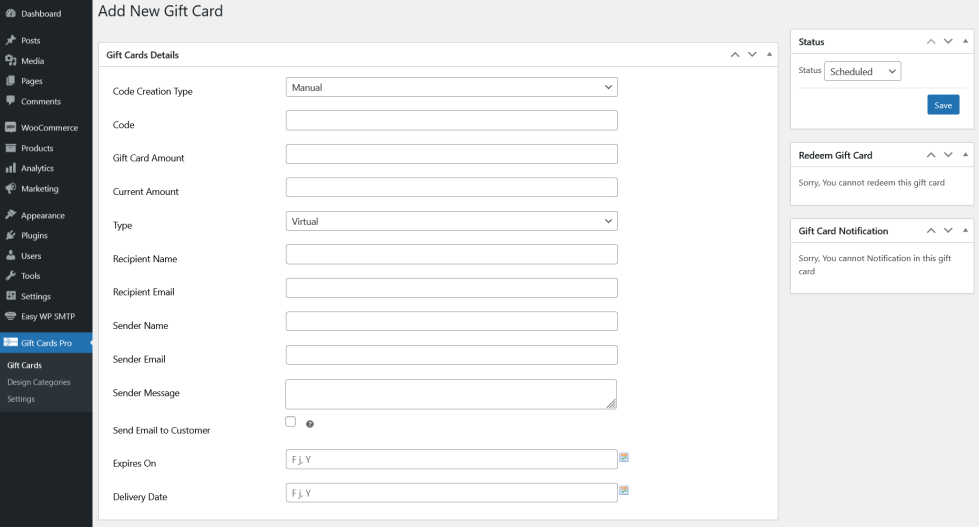Open calendar picker for Expires On

pos(624,457)
